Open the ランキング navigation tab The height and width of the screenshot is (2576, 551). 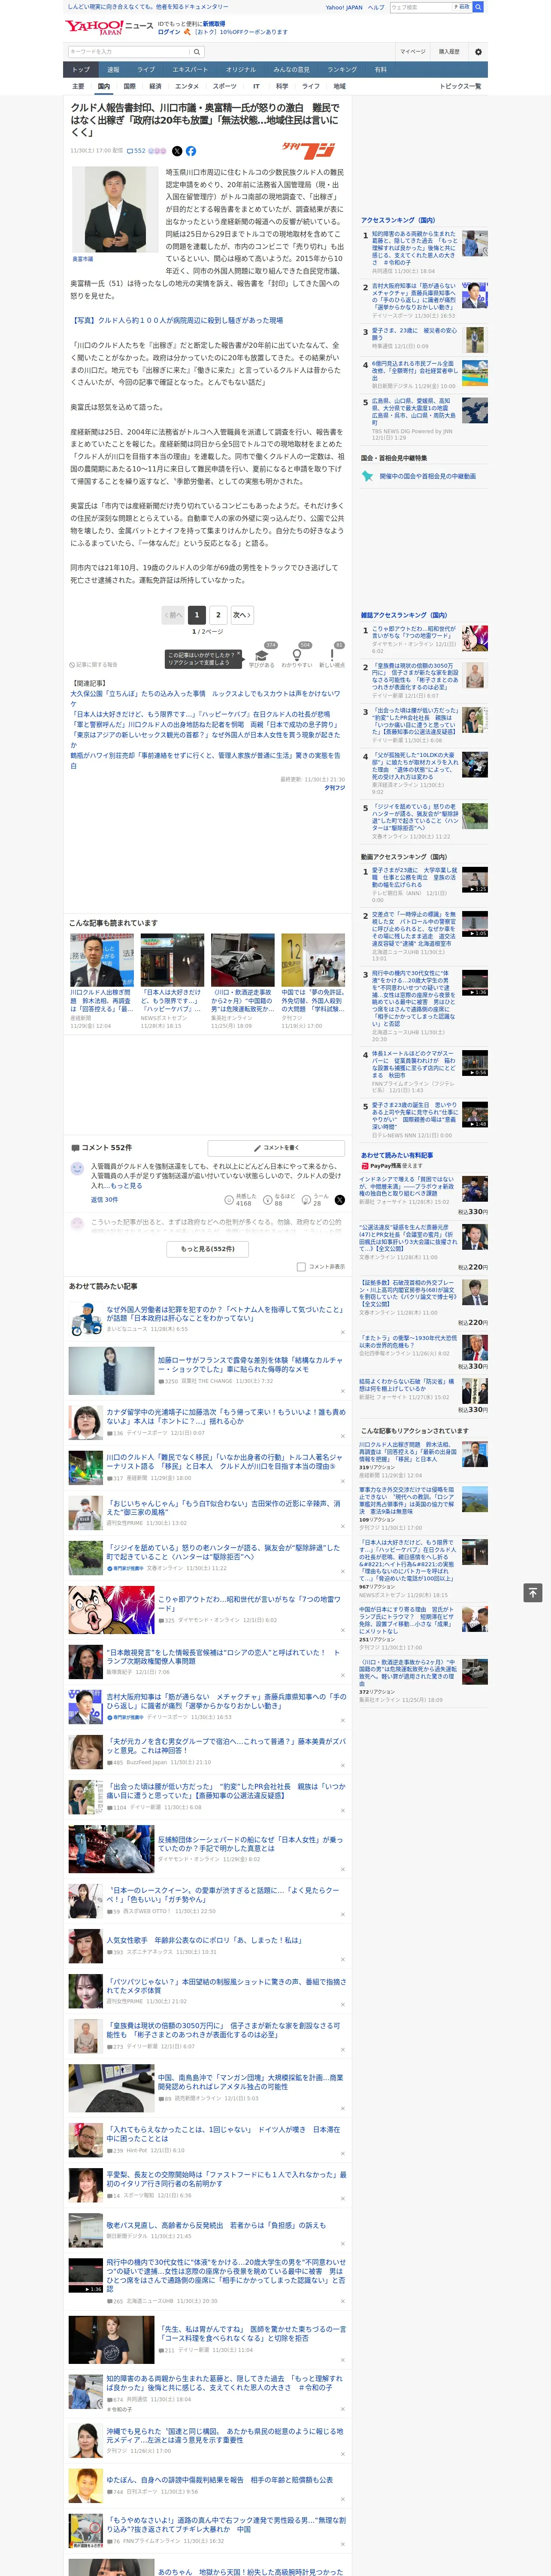342,69
